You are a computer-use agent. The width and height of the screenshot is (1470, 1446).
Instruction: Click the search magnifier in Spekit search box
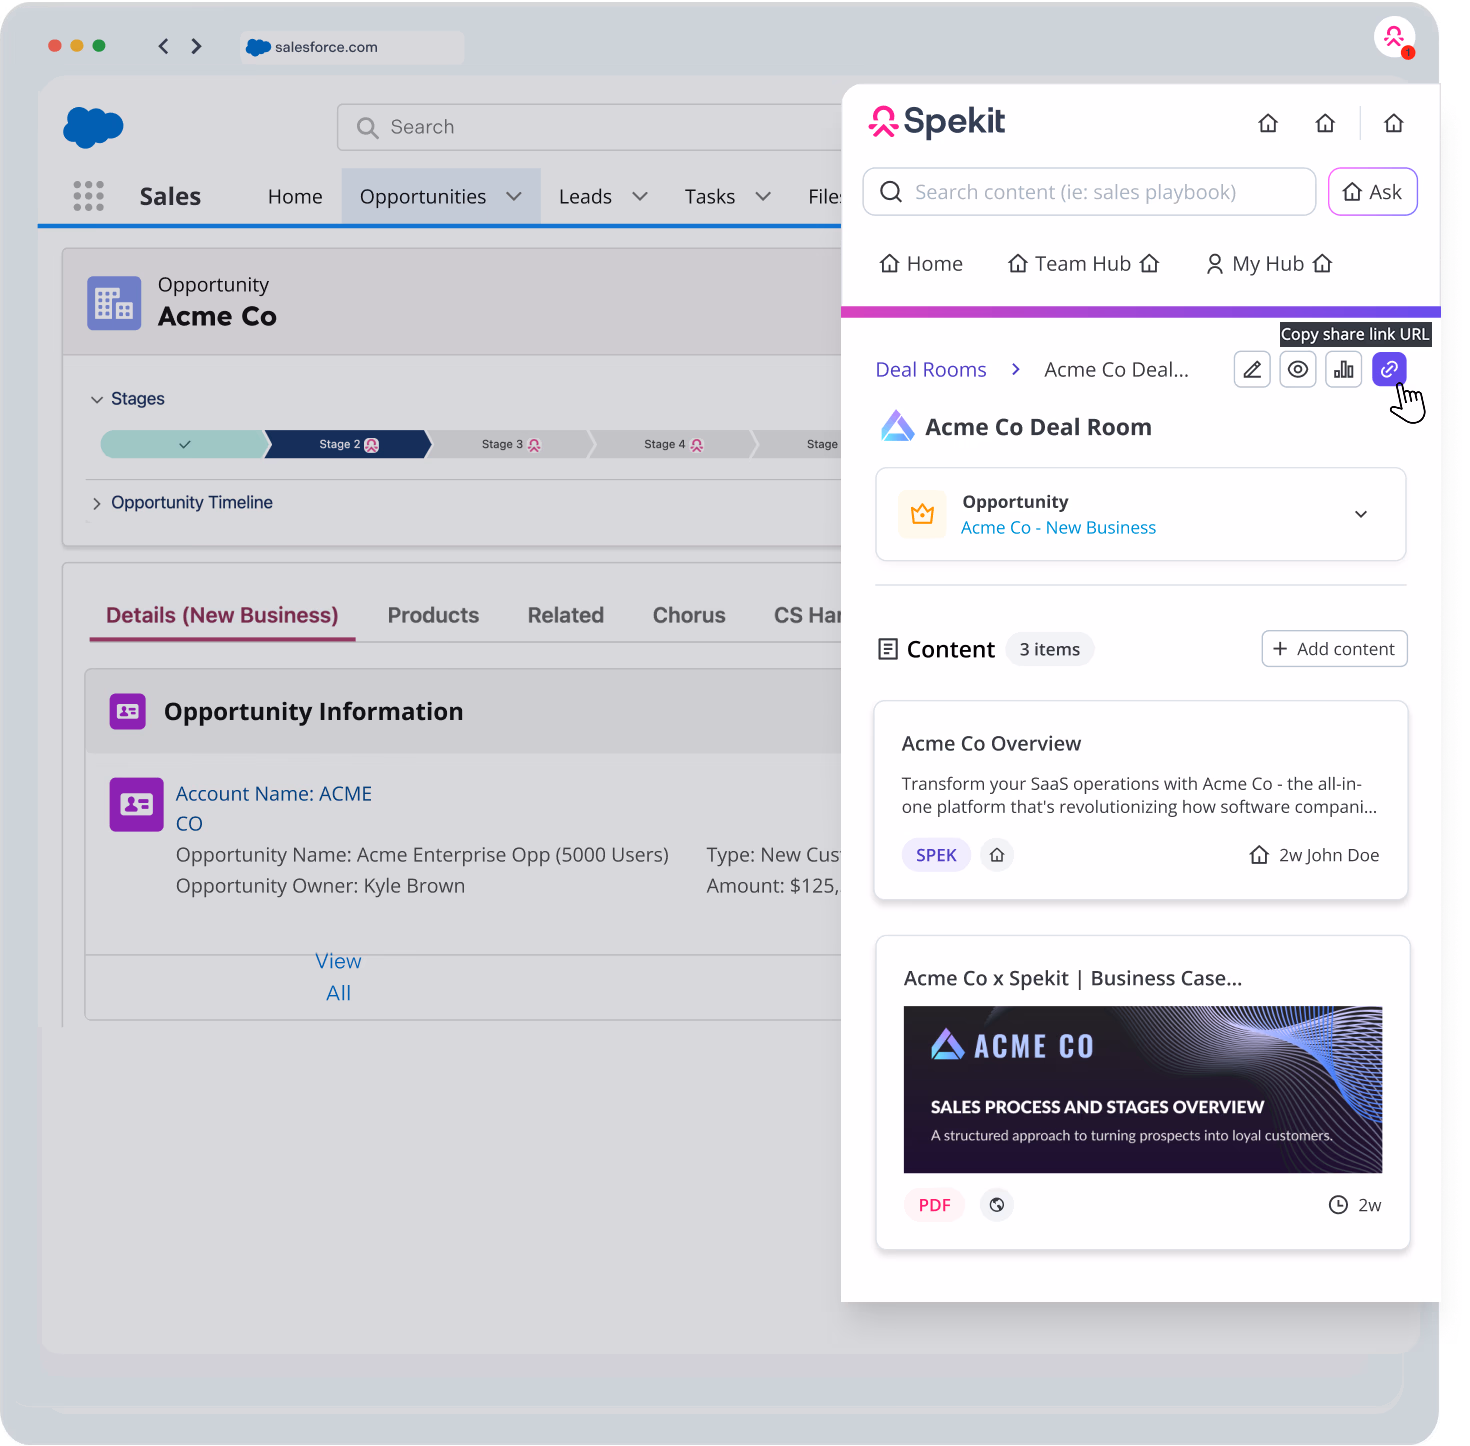tap(891, 191)
